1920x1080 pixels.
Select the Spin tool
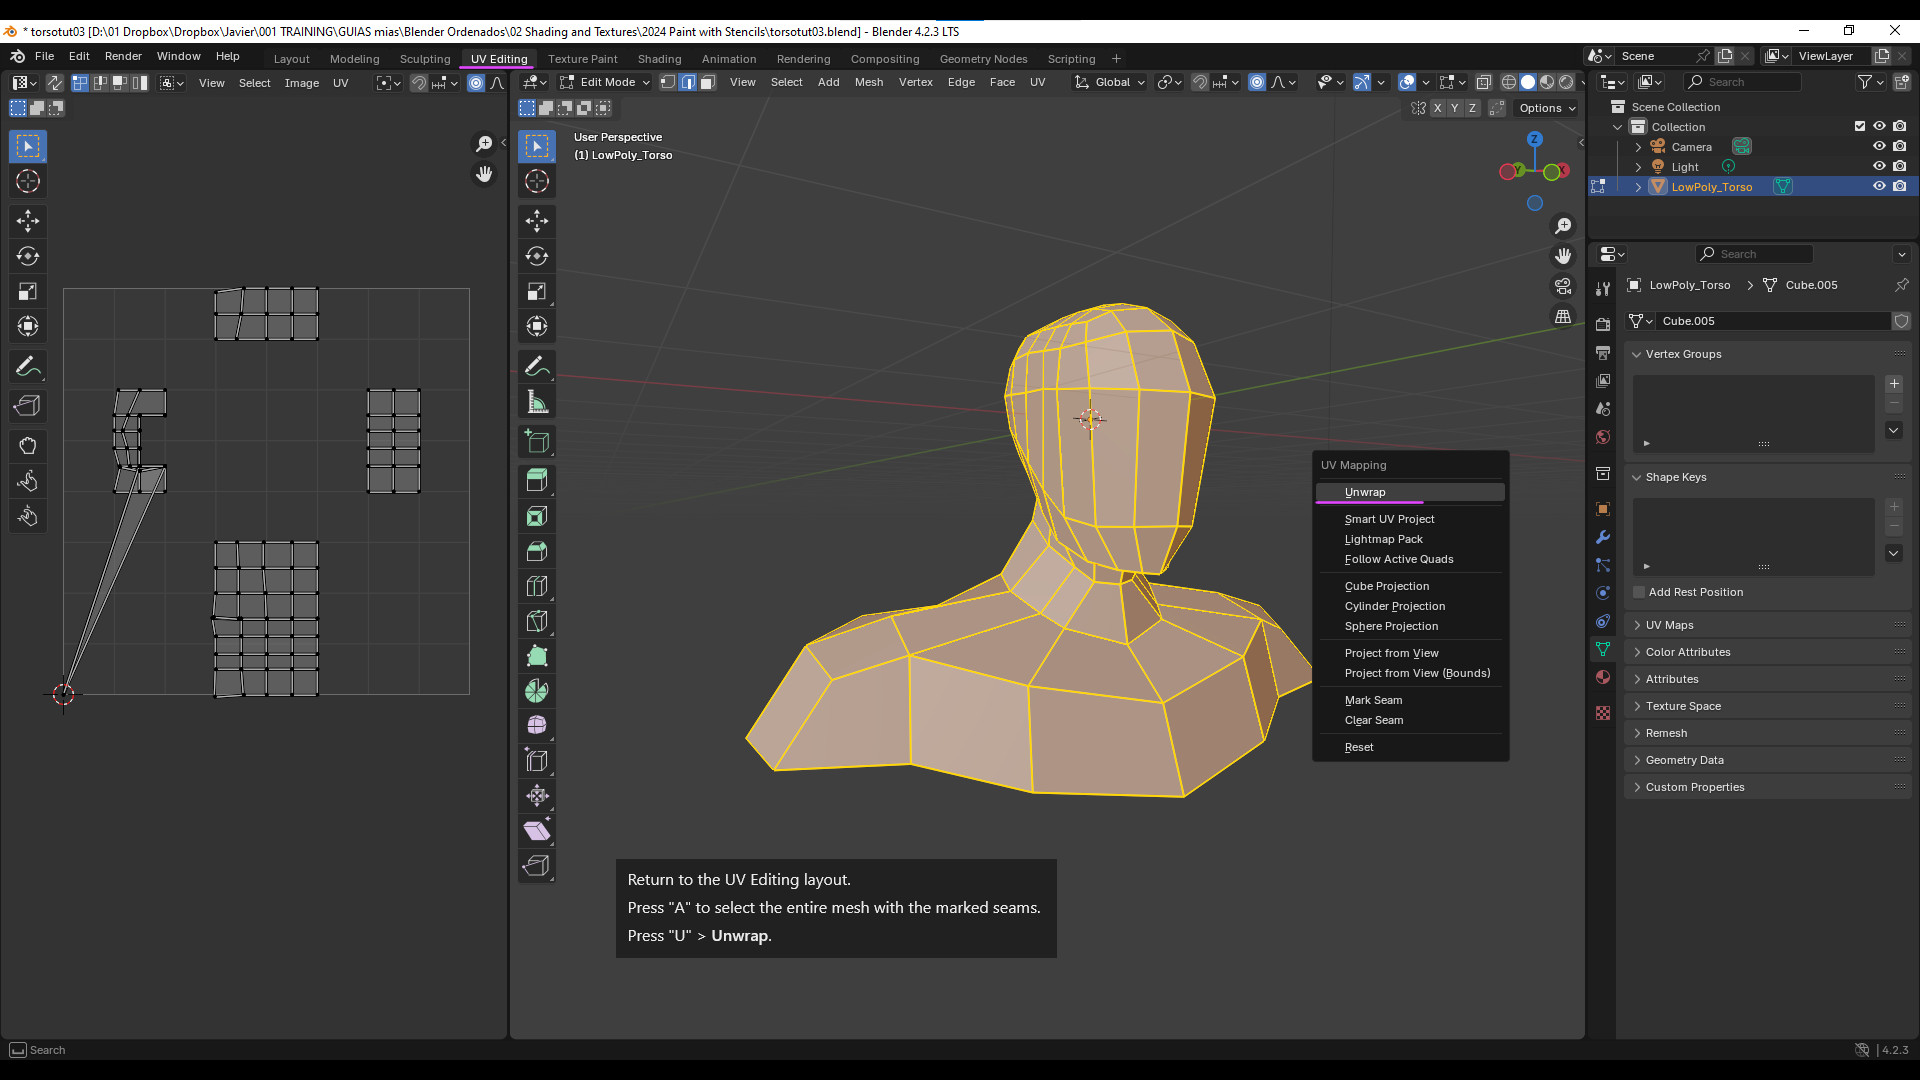pos(537,691)
